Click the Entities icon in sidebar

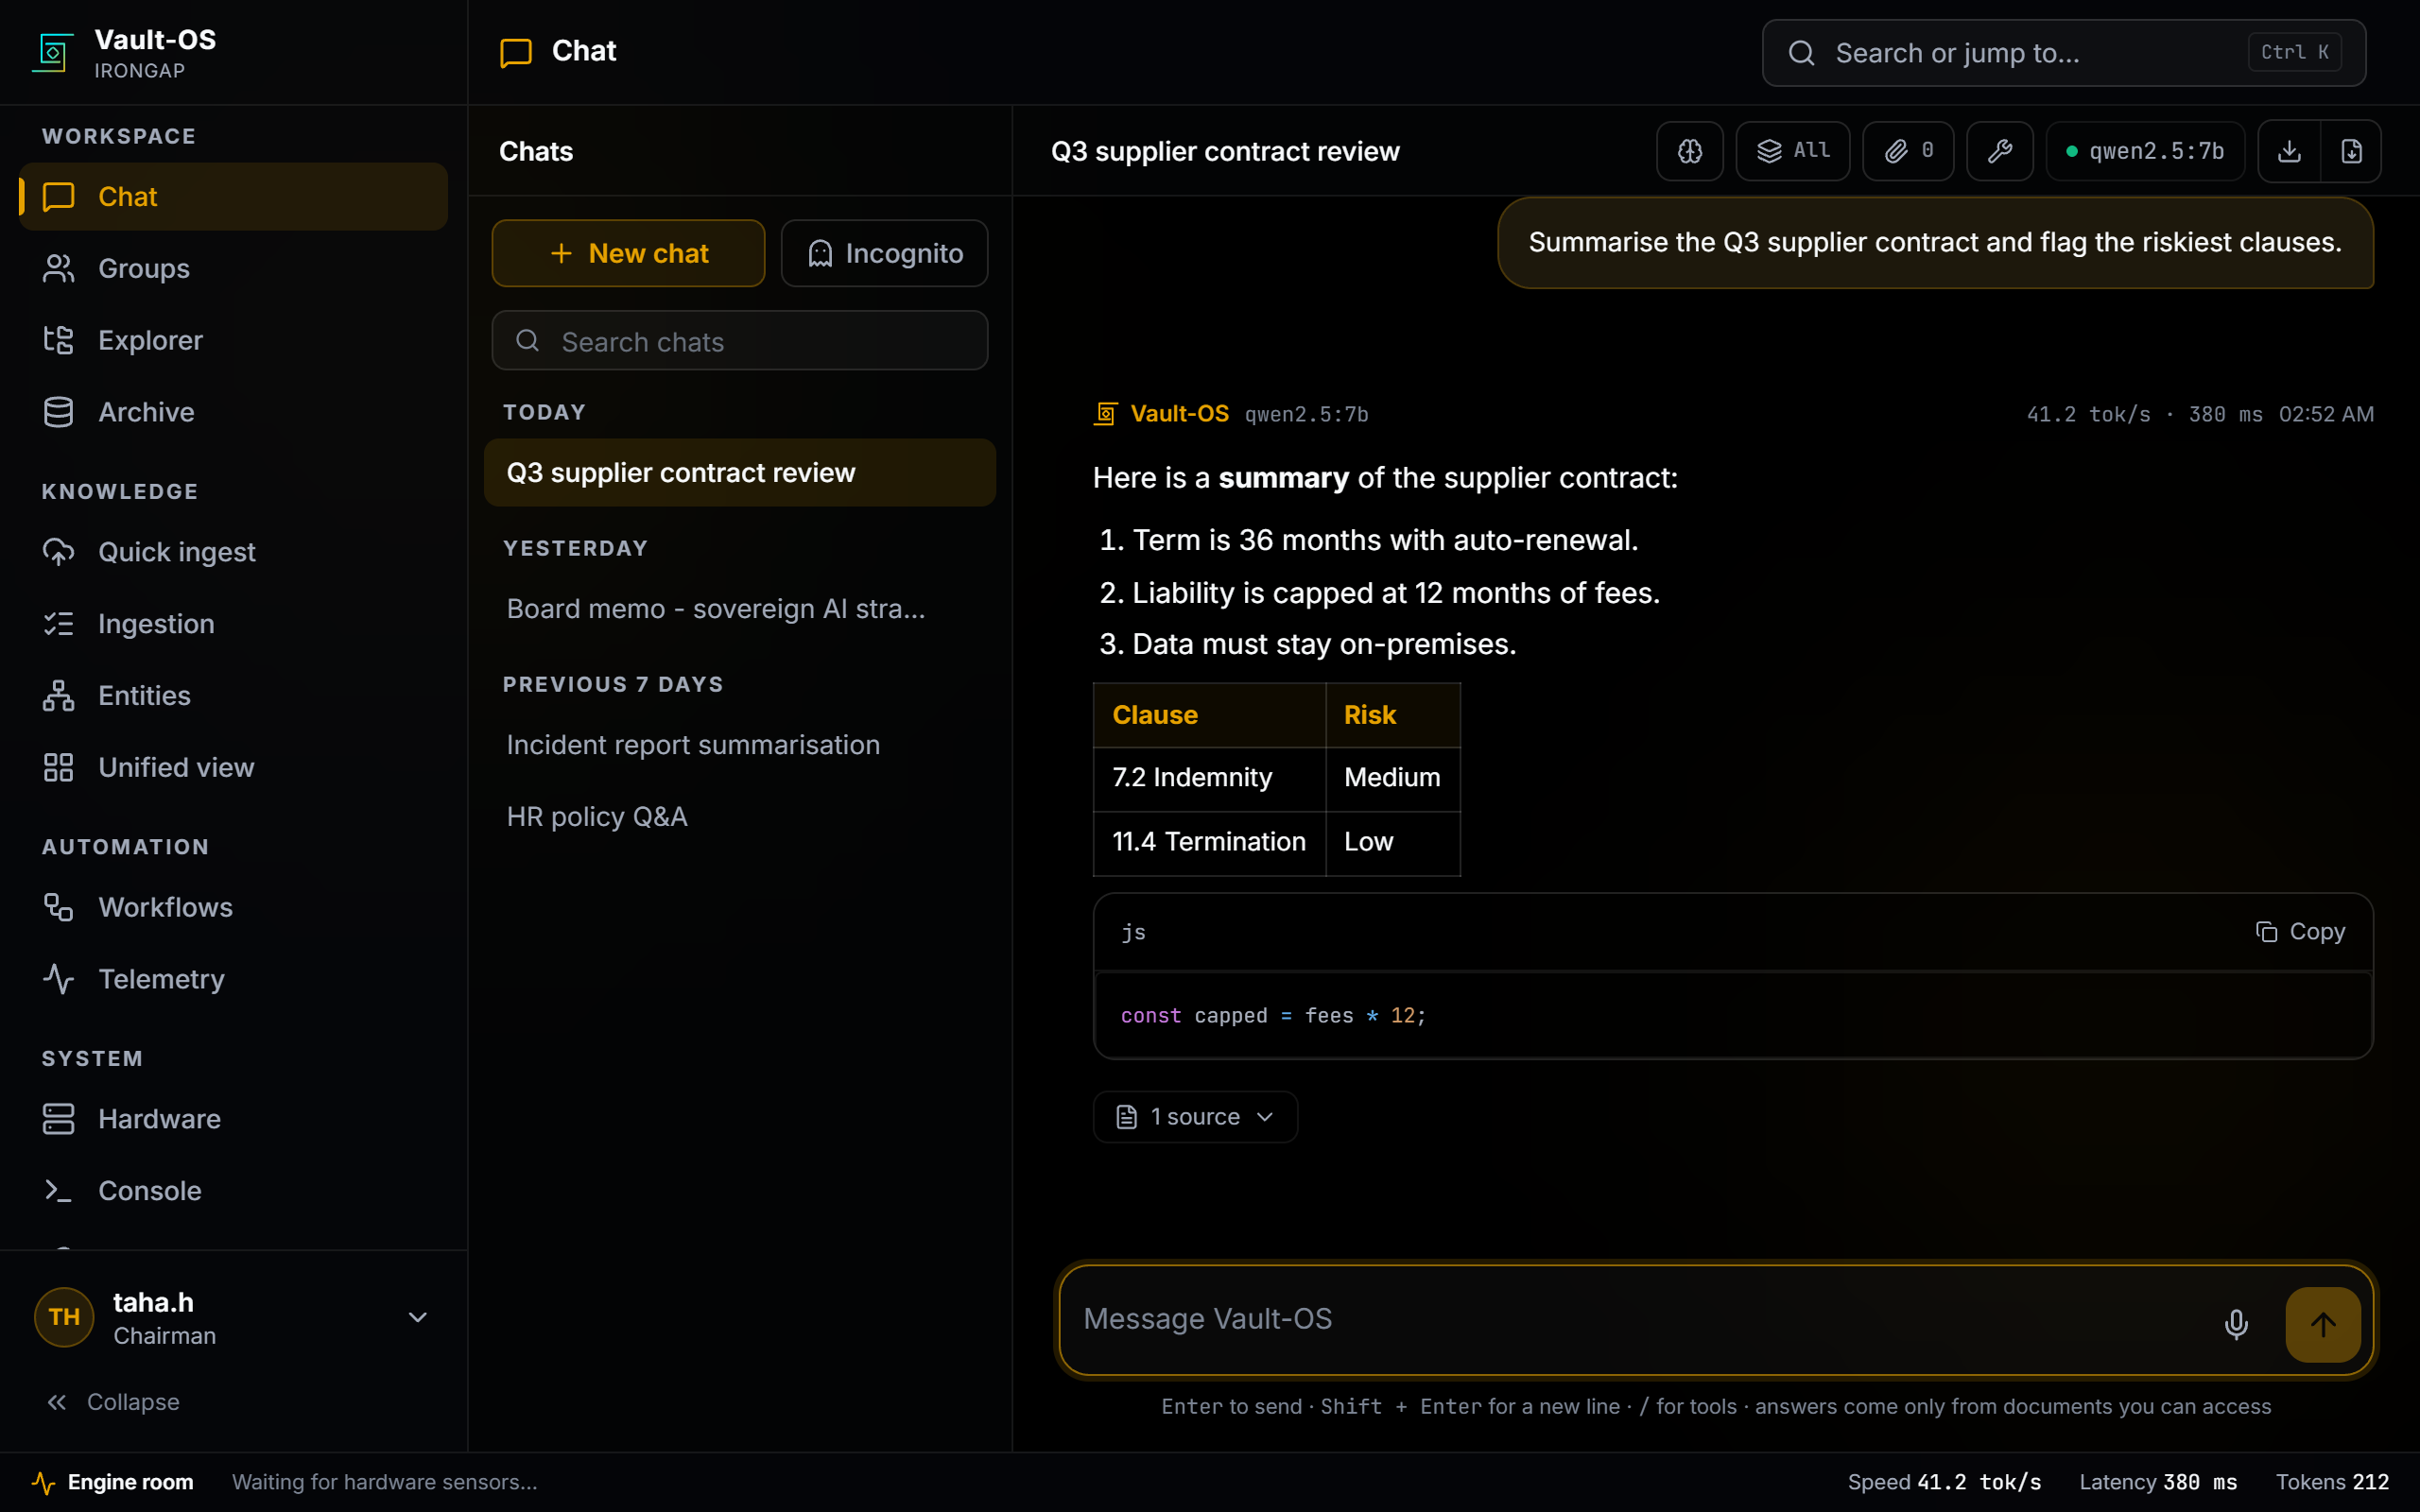[x=58, y=696]
